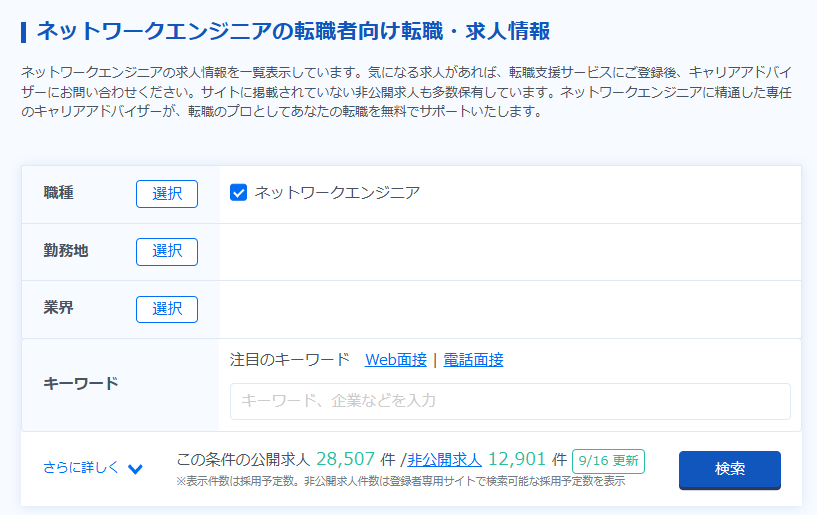
Task: Click the 職種 row label
Action: point(59,193)
